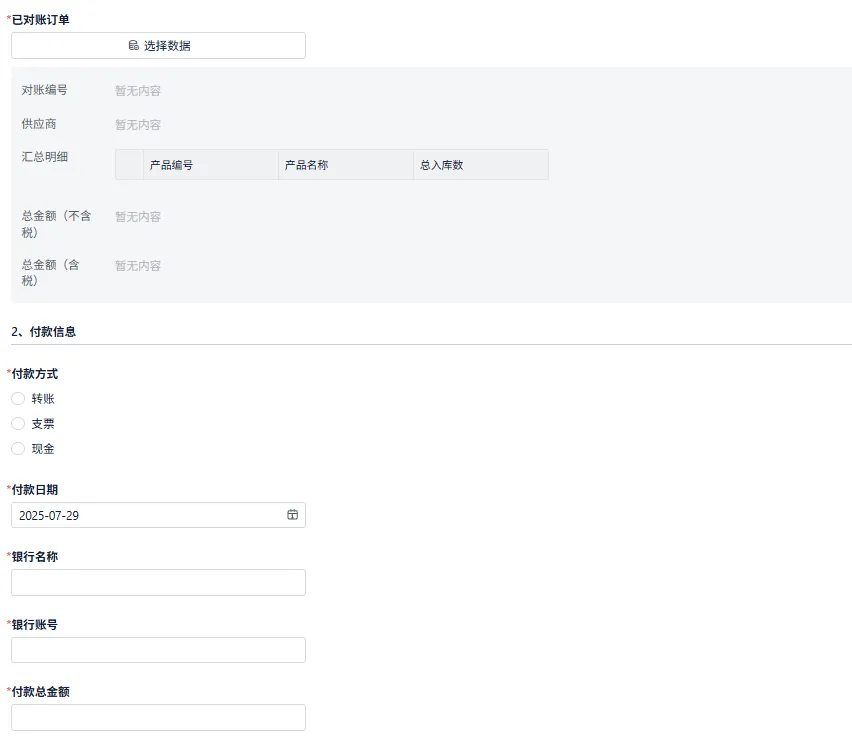Click the 总金额(含税) empty value
Viewport: 852px width, 744px height.
pos(138,266)
